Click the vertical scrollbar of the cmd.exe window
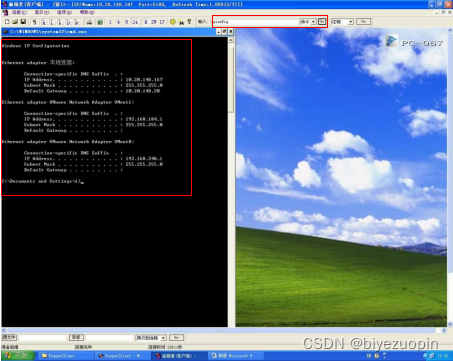 coord(231,182)
